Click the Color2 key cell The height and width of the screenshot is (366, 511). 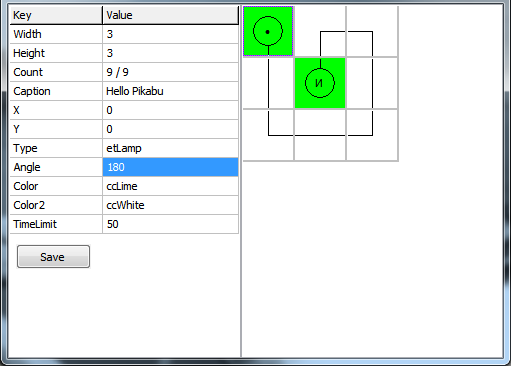click(56, 205)
